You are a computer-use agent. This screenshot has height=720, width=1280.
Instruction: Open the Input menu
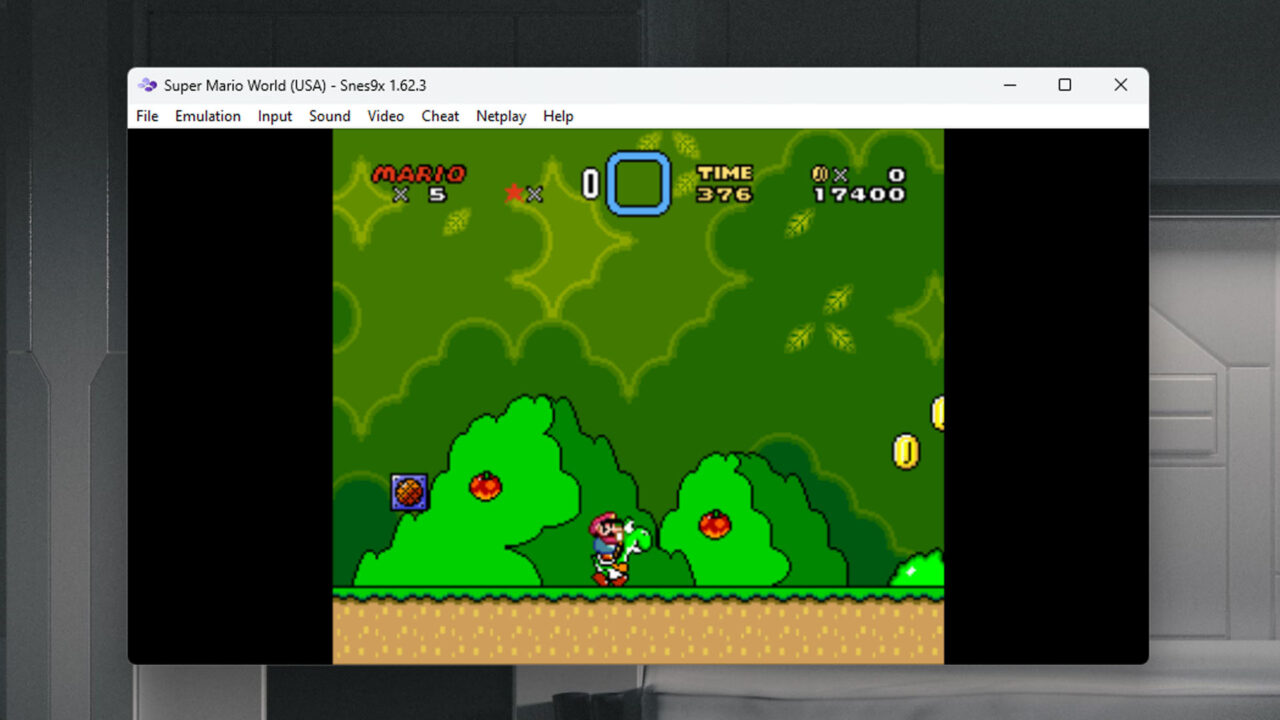point(275,116)
